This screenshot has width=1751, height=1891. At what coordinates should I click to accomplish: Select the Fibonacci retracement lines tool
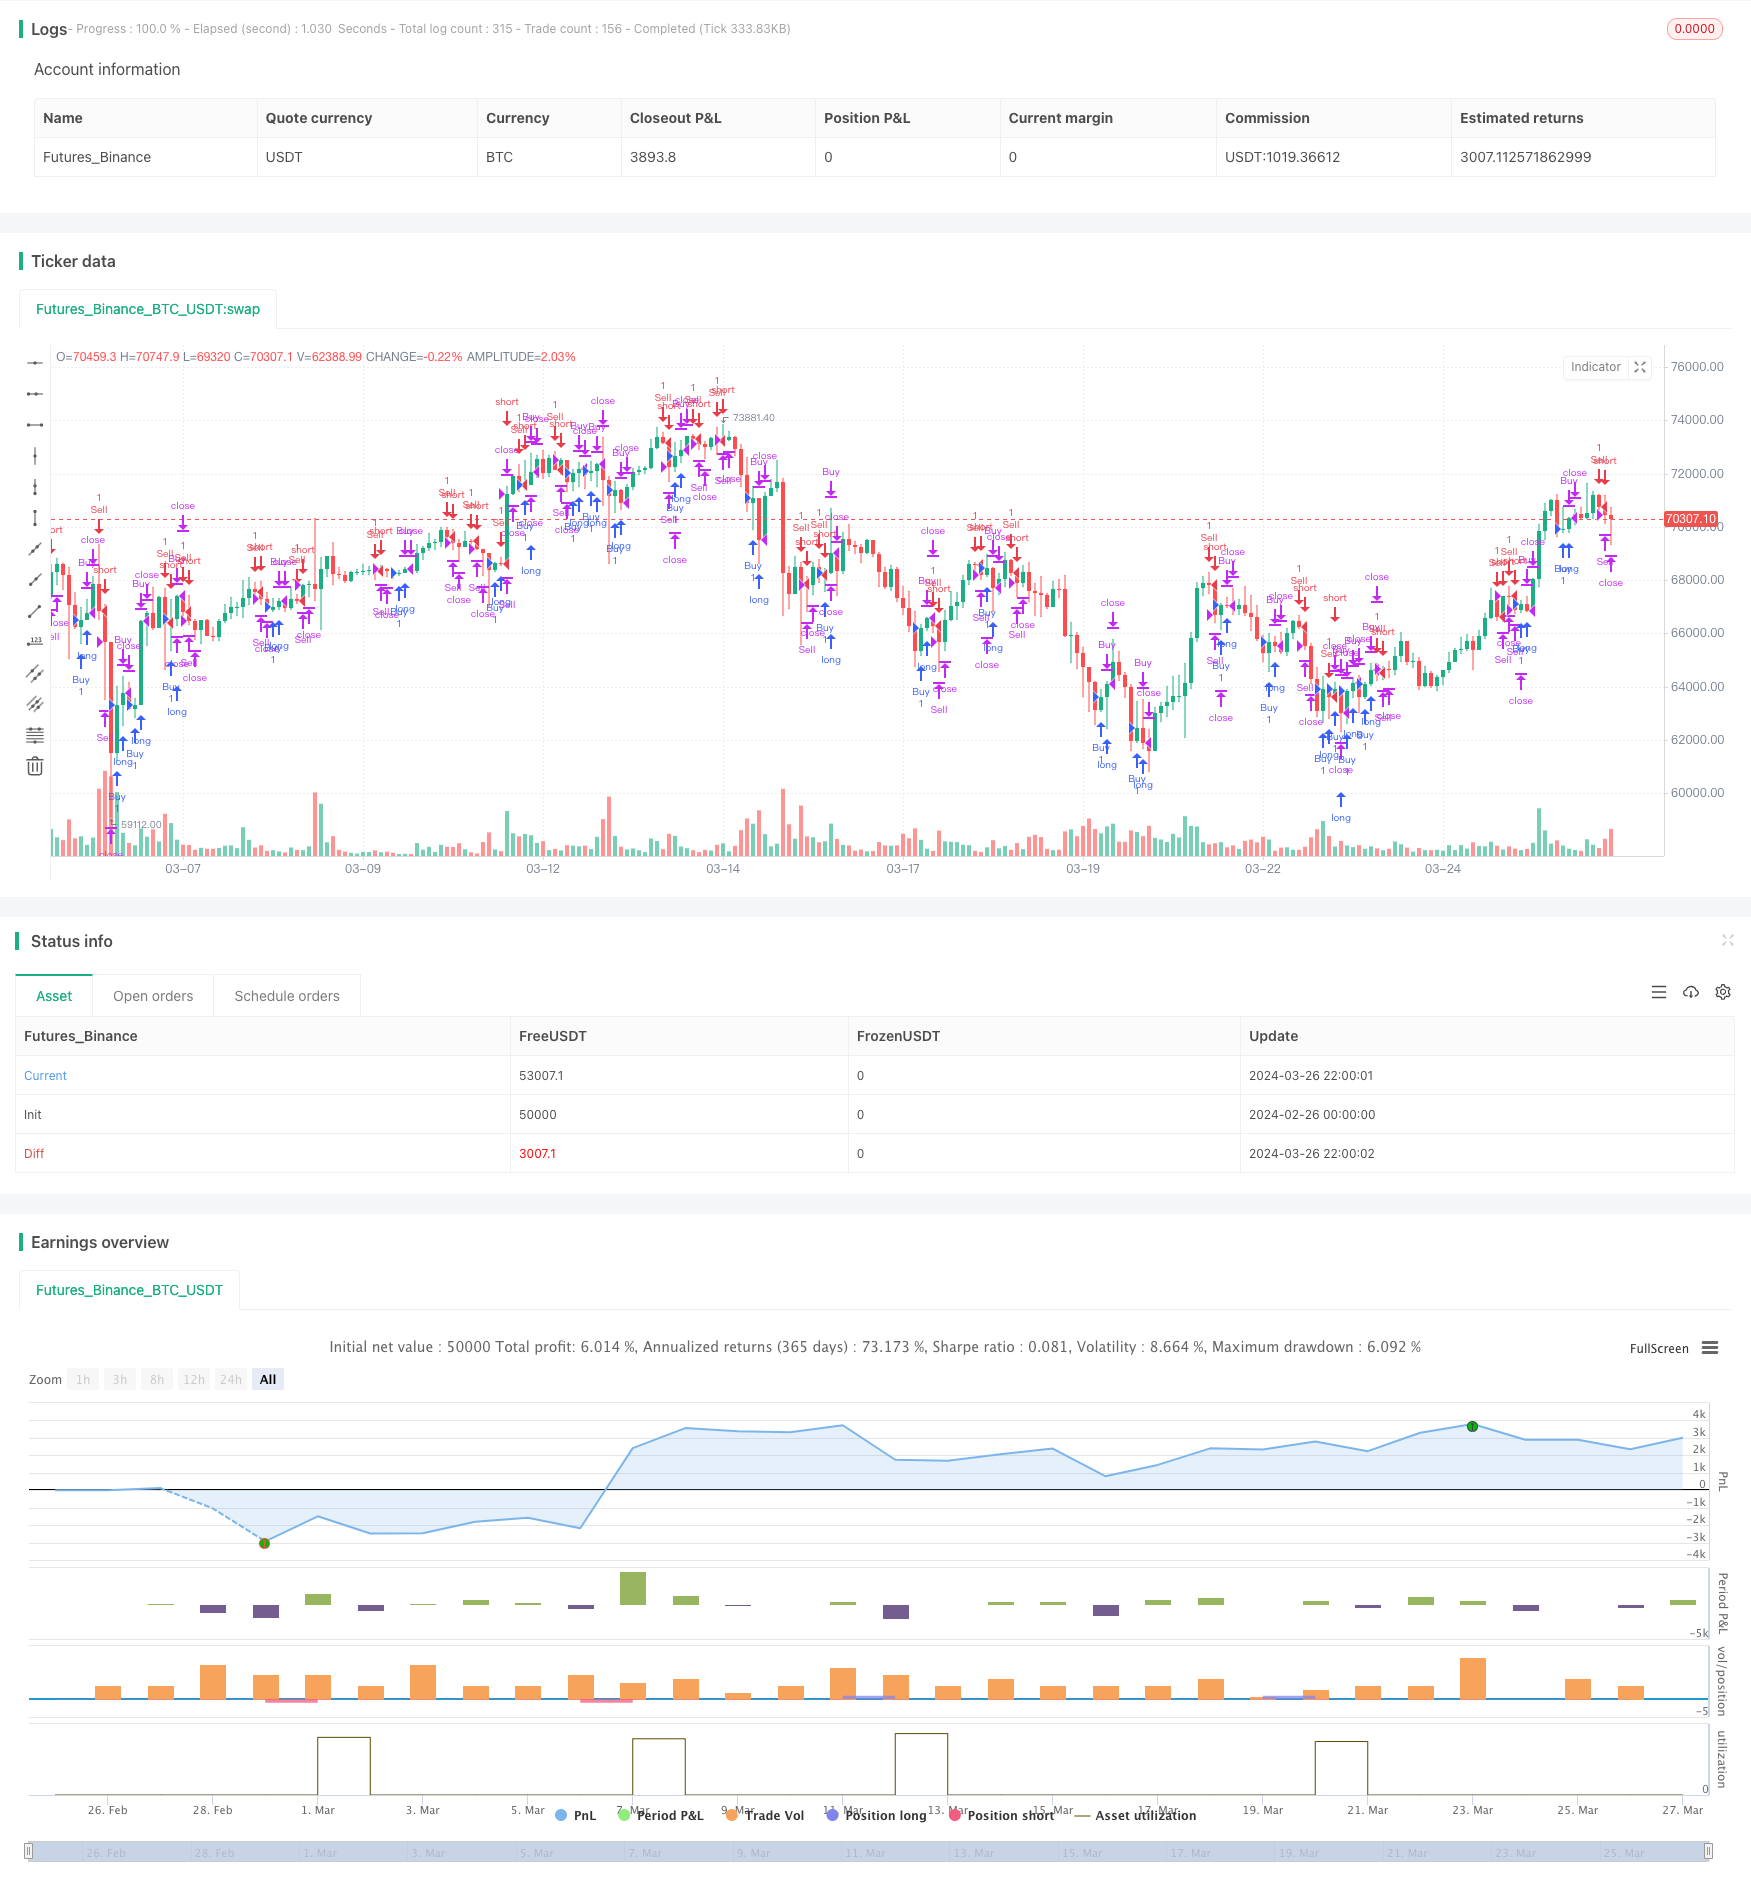pyautogui.click(x=35, y=735)
